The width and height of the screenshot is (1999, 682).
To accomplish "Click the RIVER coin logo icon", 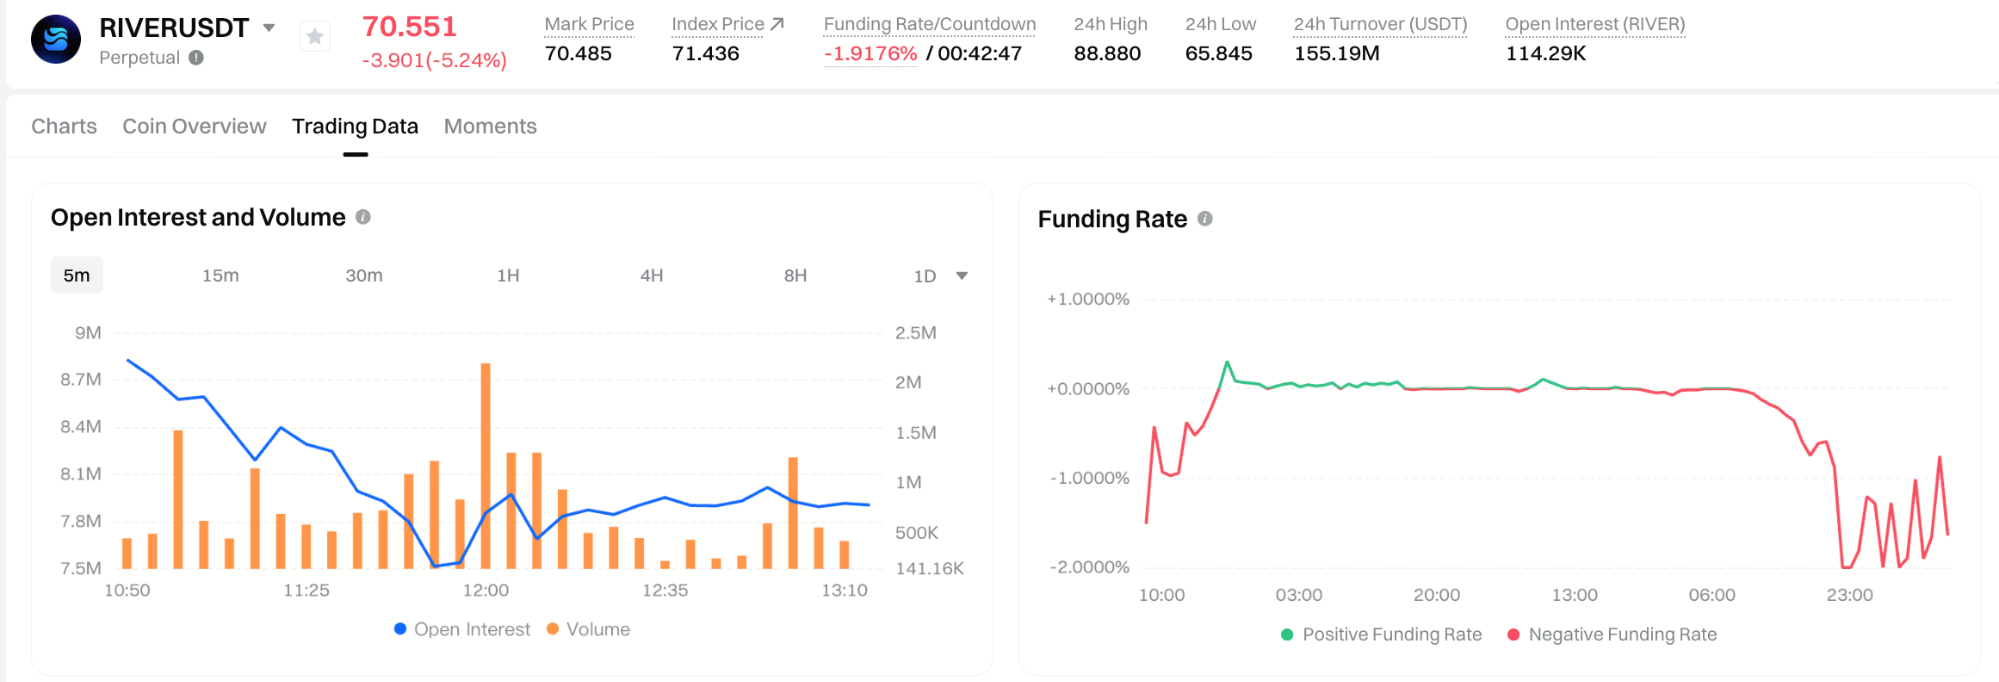I will click(56, 39).
